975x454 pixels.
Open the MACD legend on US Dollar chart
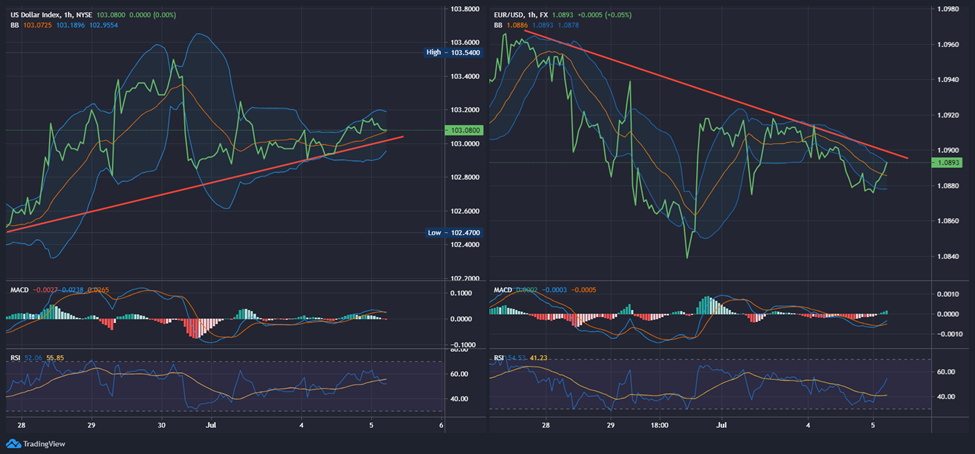click(x=18, y=291)
